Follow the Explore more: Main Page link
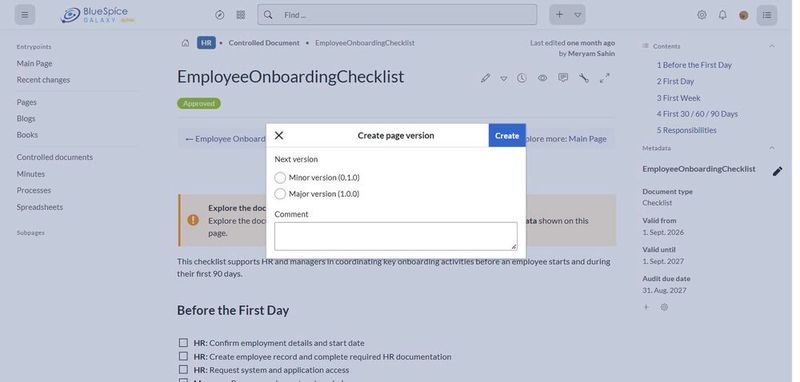 coord(566,139)
